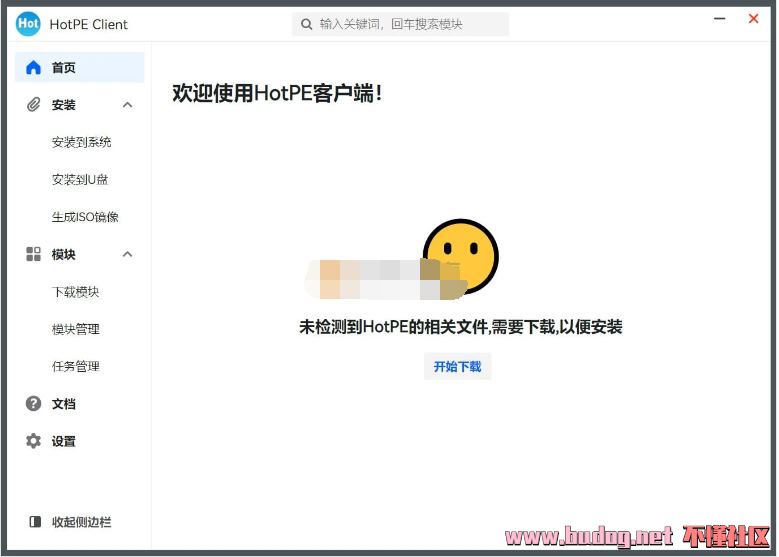This screenshot has width=779, height=557.
Task: Focus the module search input field
Action: [x=400, y=24]
